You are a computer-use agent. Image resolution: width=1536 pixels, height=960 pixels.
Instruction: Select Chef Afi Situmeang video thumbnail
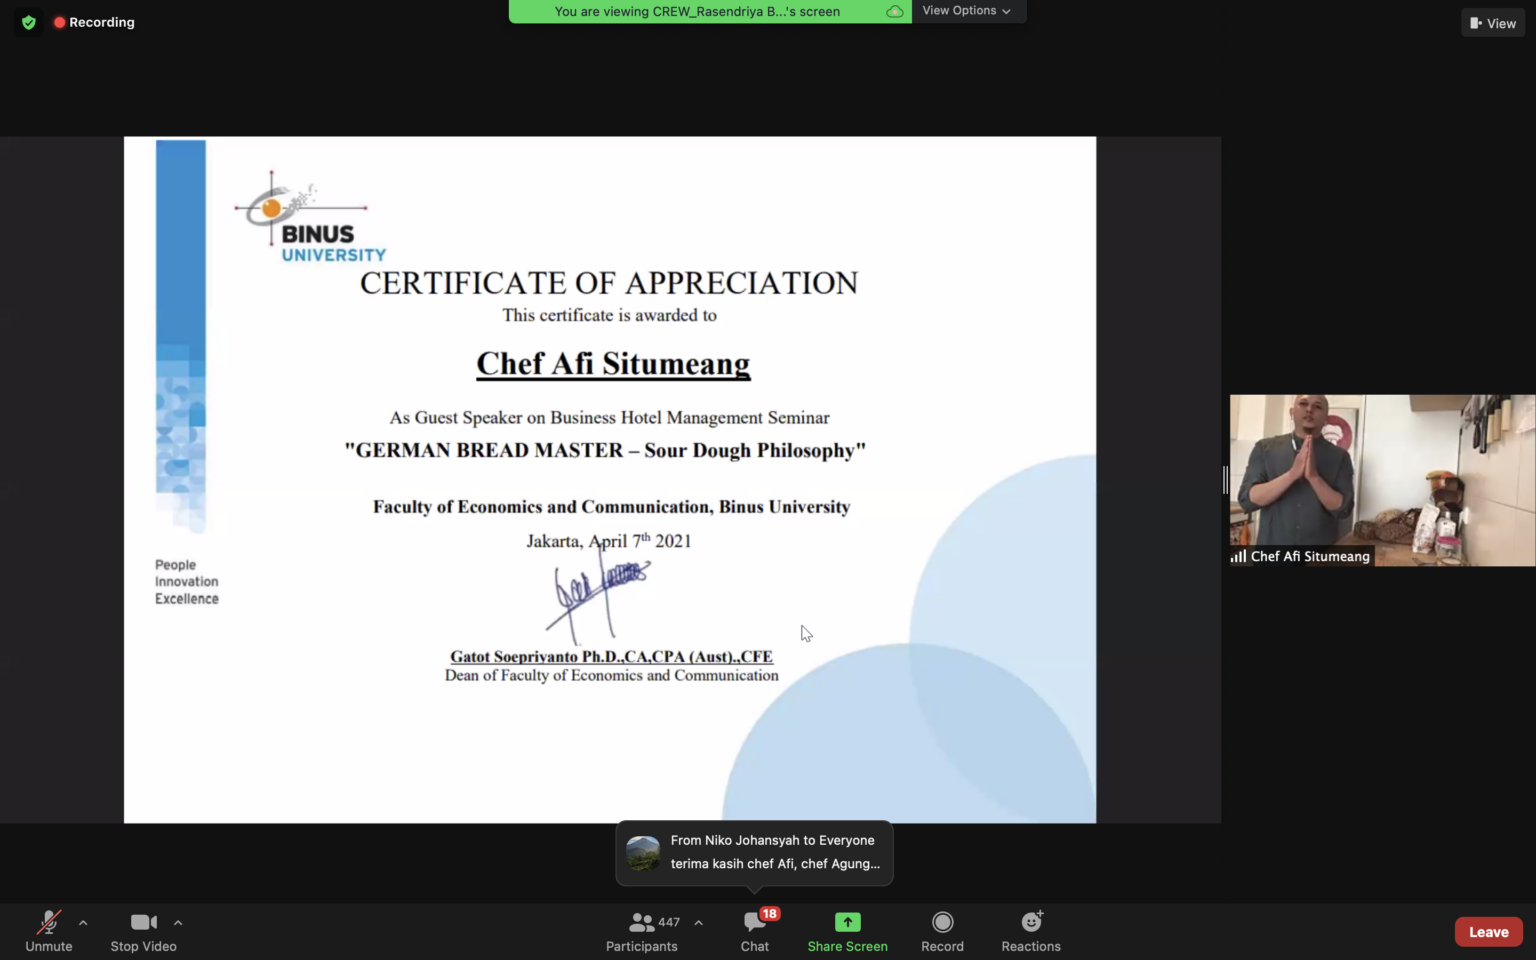(1382, 480)
